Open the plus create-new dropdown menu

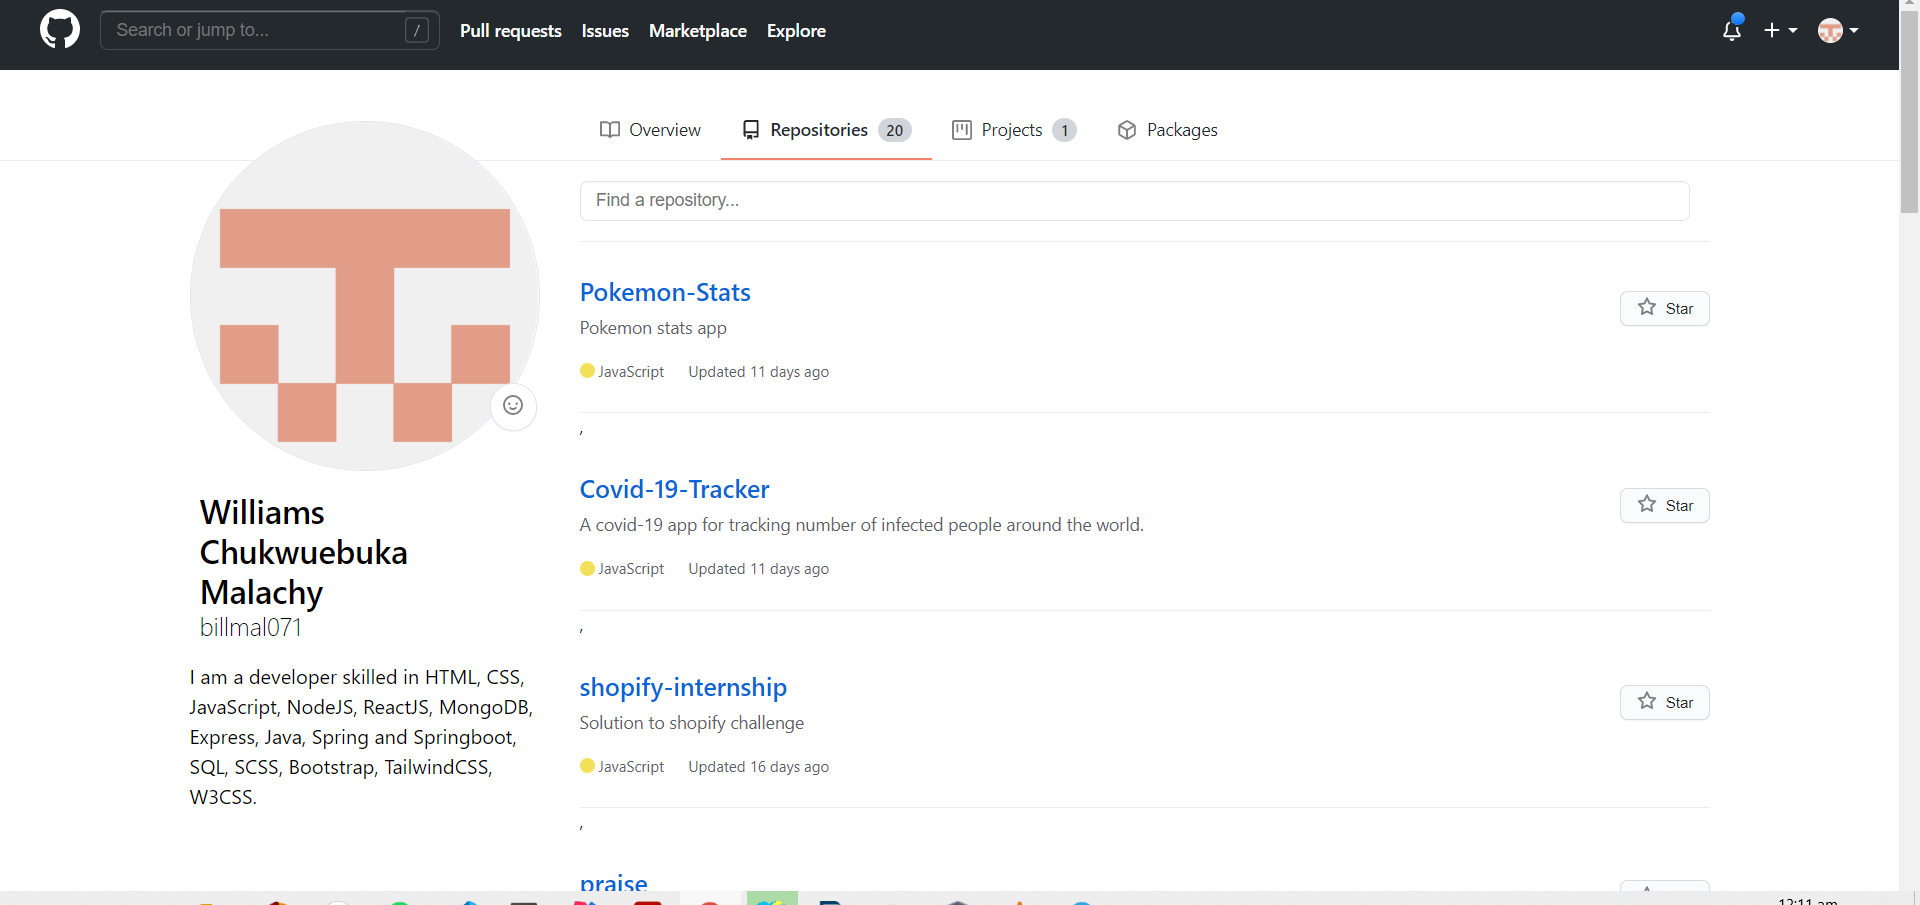pyautogui.click(x=1780, y=30)
